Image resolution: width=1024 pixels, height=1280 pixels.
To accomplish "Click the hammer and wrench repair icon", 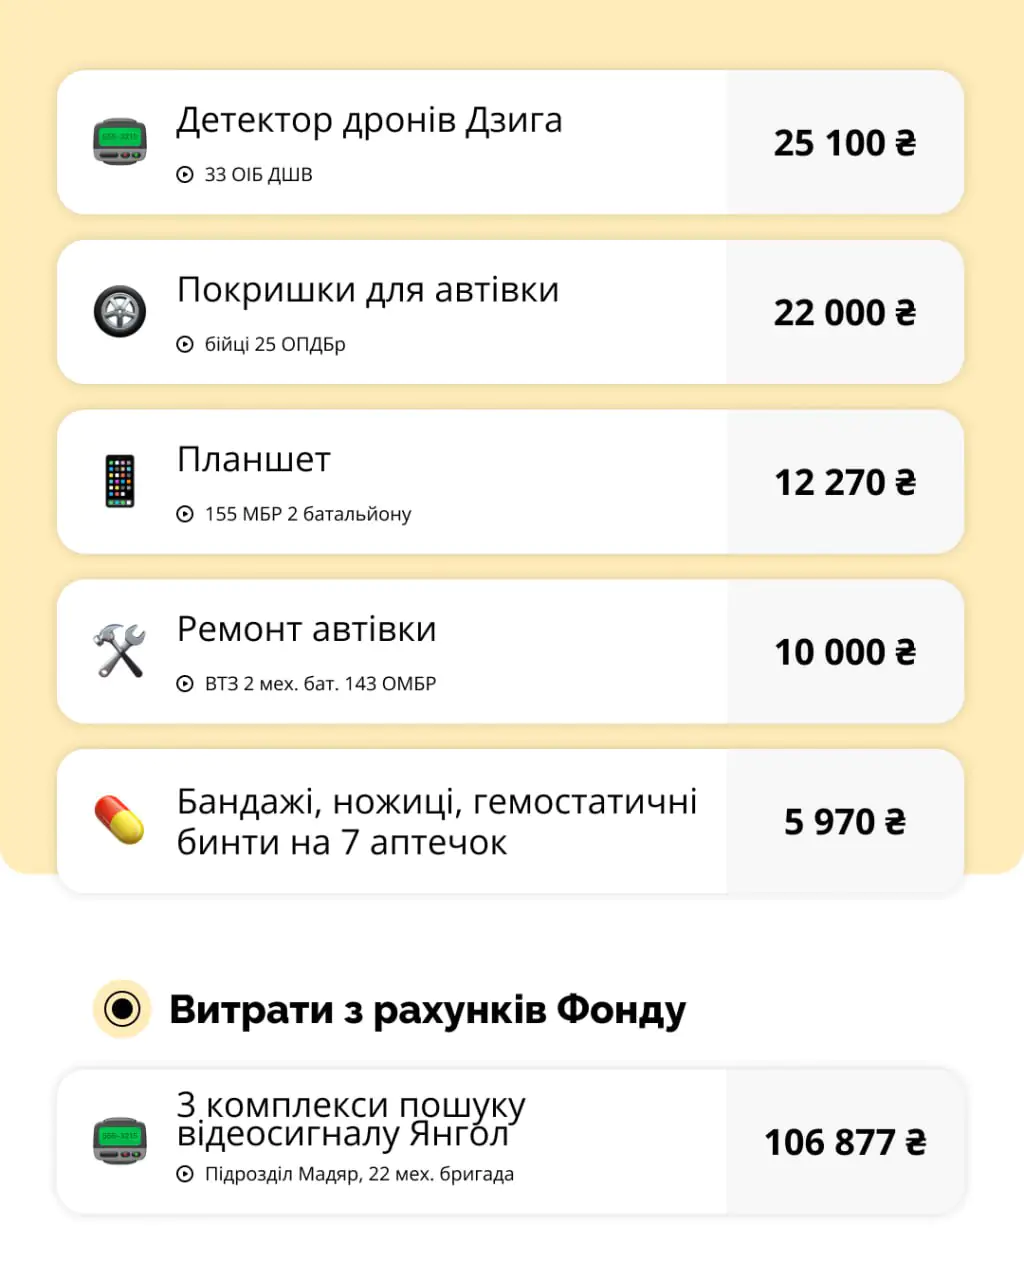I will click(120, 651).
